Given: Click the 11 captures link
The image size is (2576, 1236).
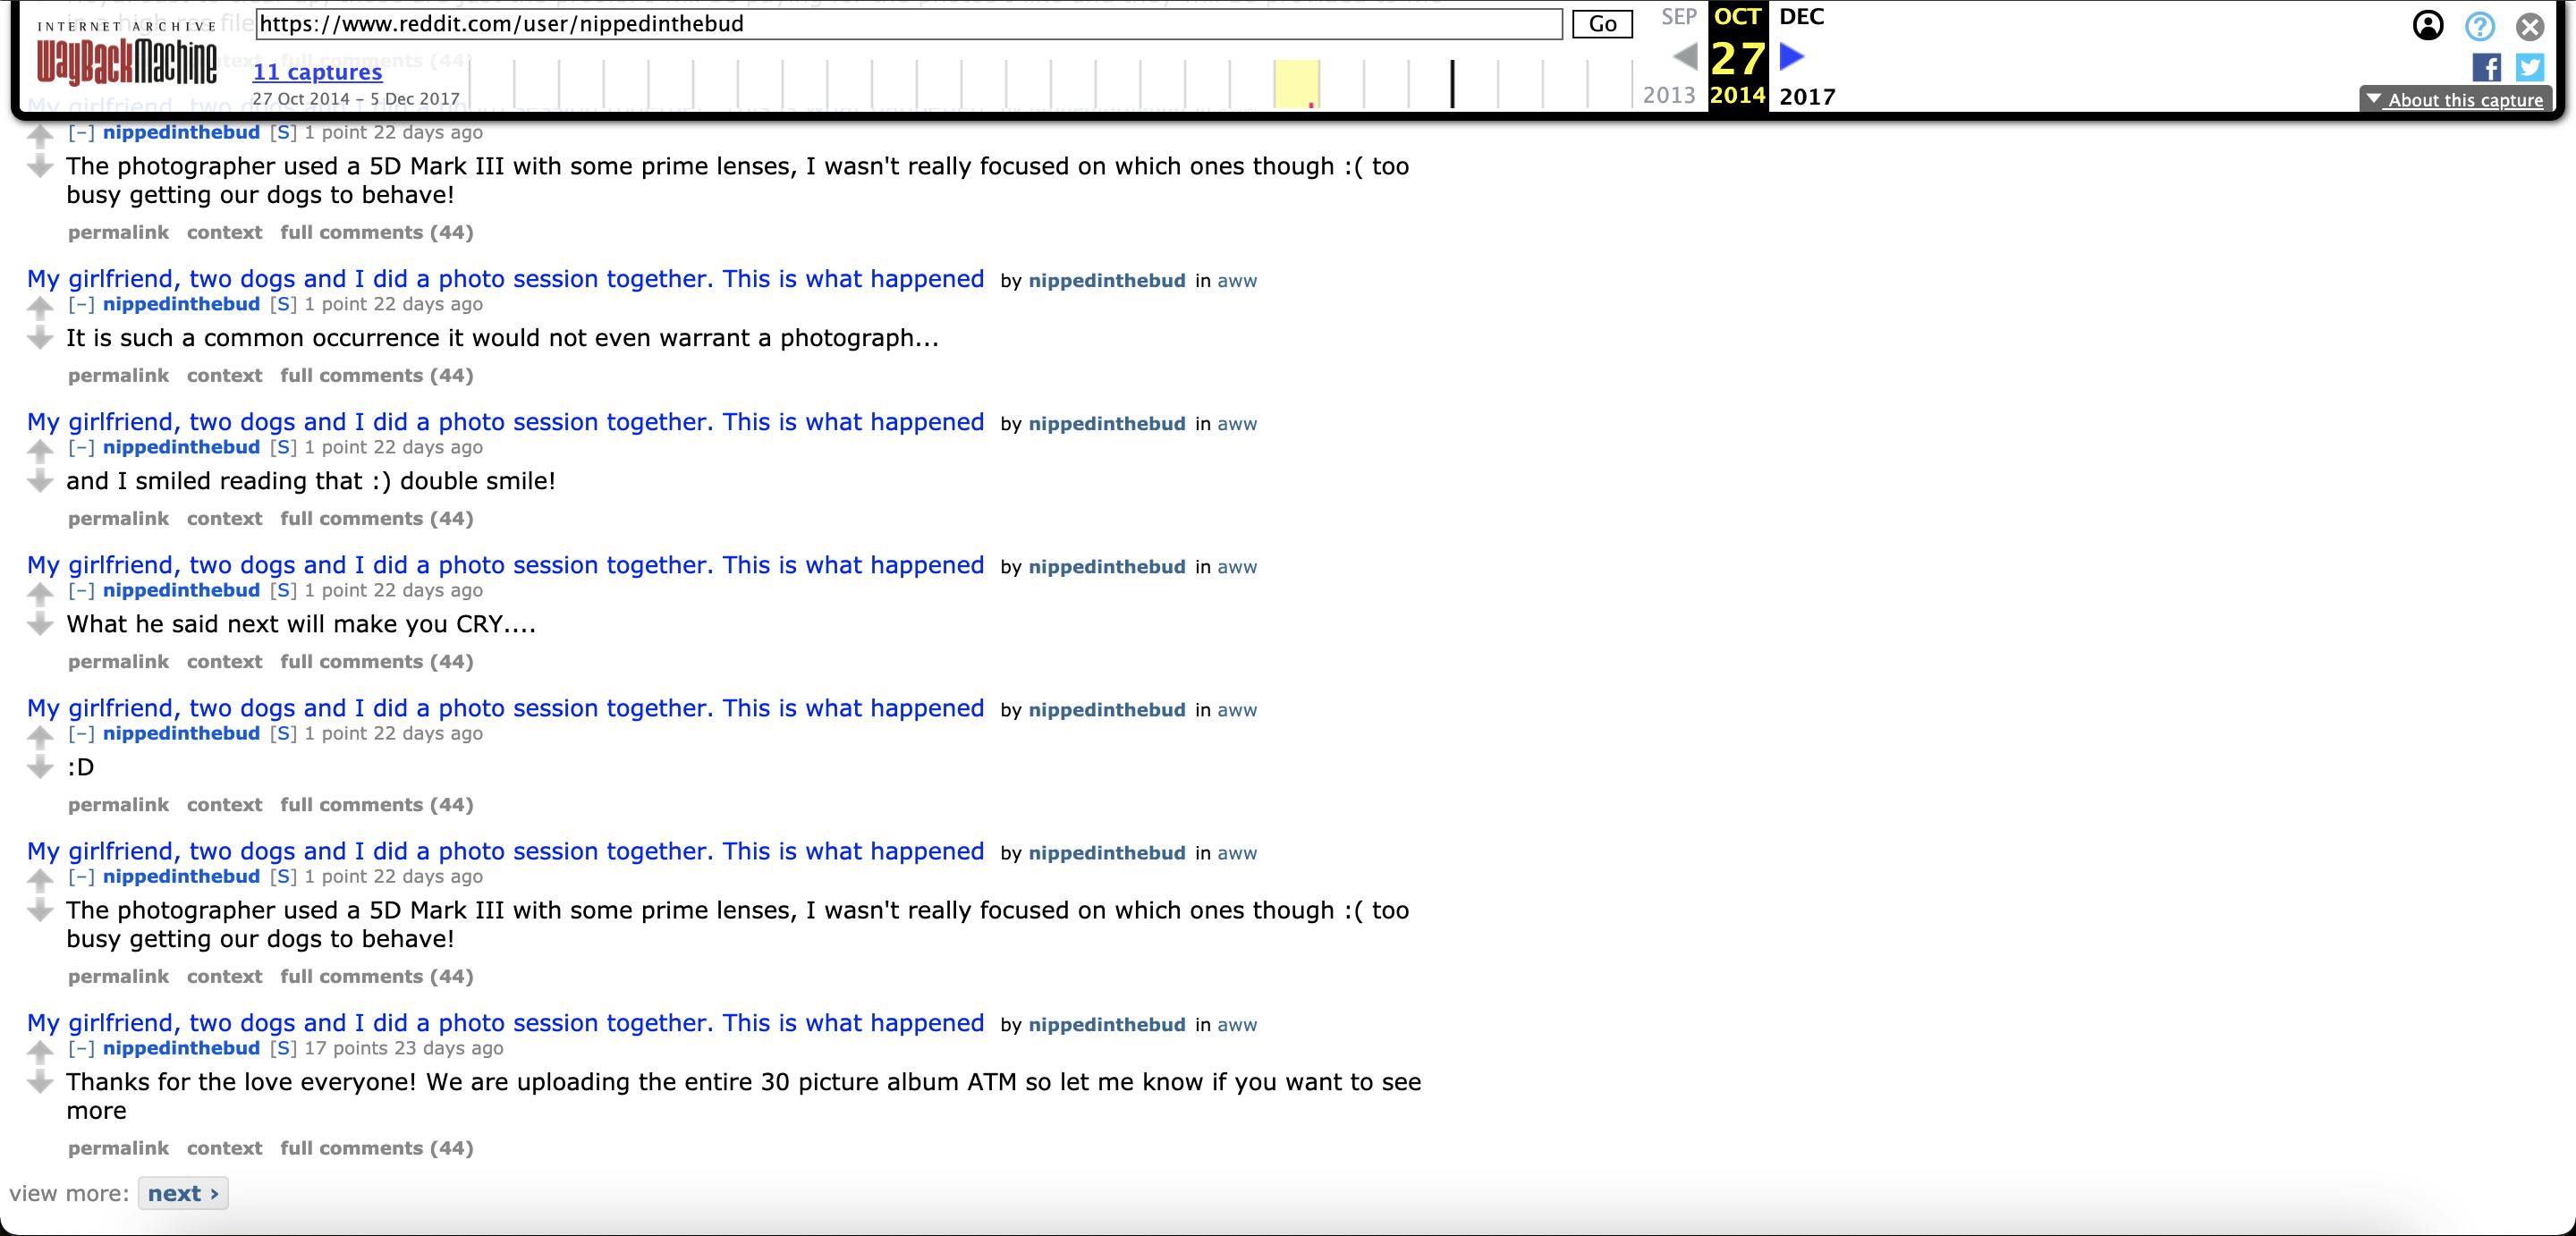Looking at the screenshot, I should coord(318,72).
